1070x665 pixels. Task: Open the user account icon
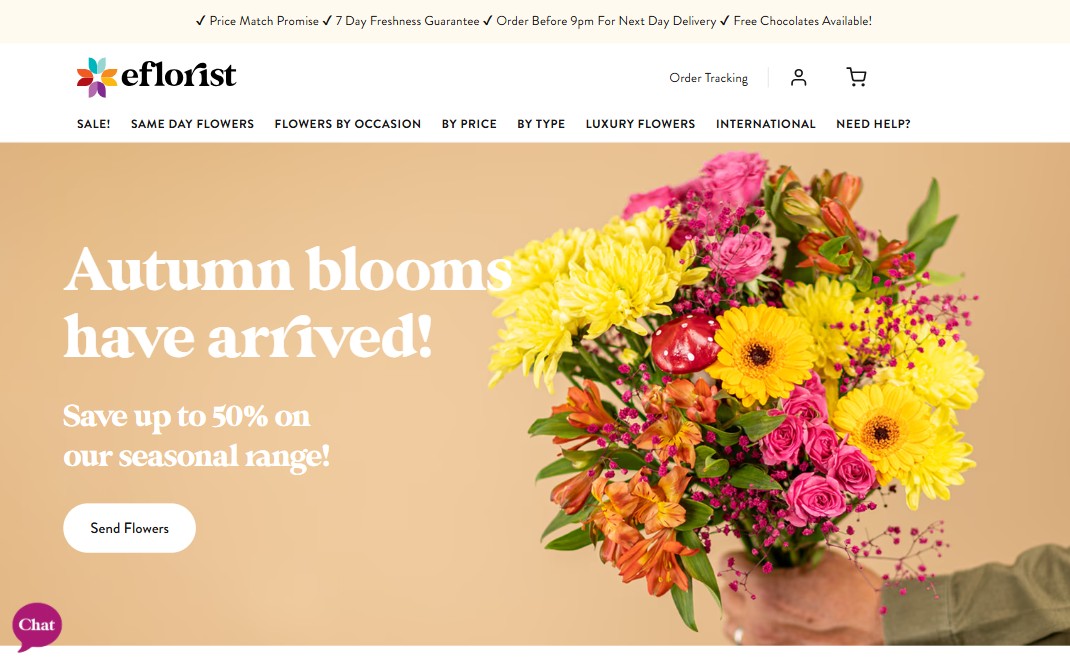(798, 77)
